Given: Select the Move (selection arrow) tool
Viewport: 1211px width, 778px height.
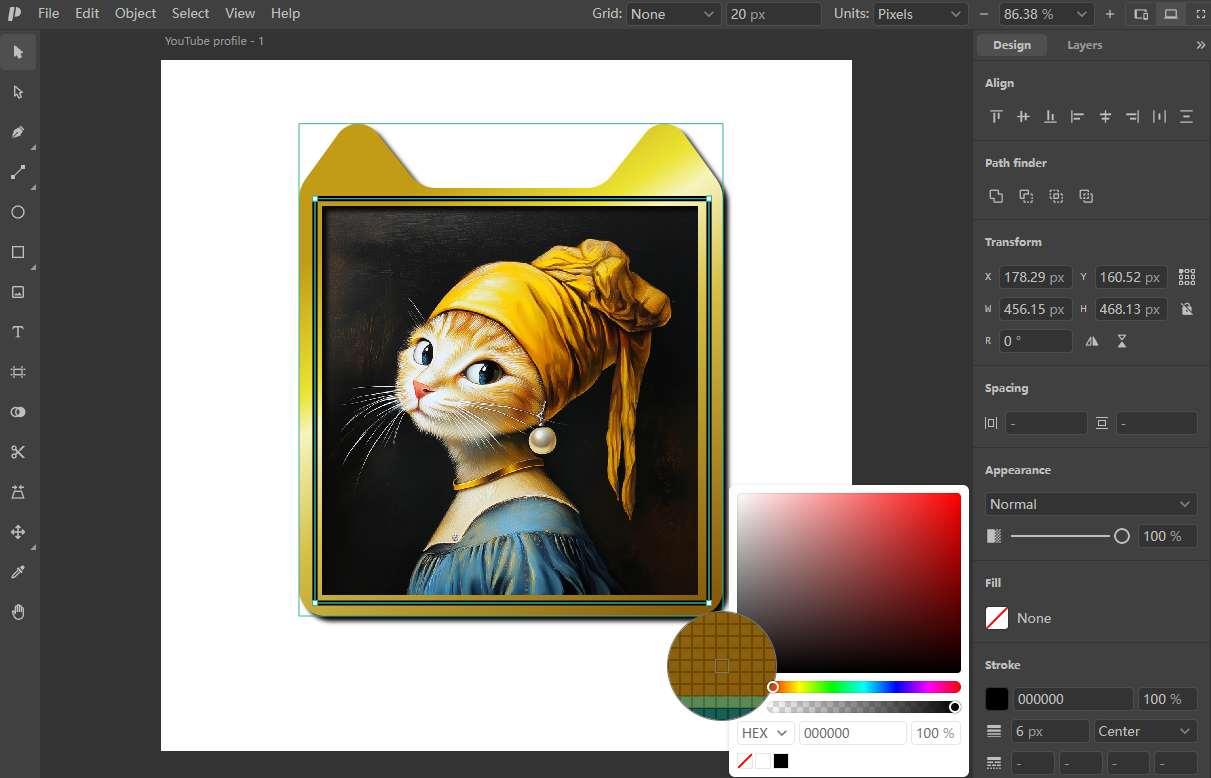Looking at the screenshot, I should point(18,52).
